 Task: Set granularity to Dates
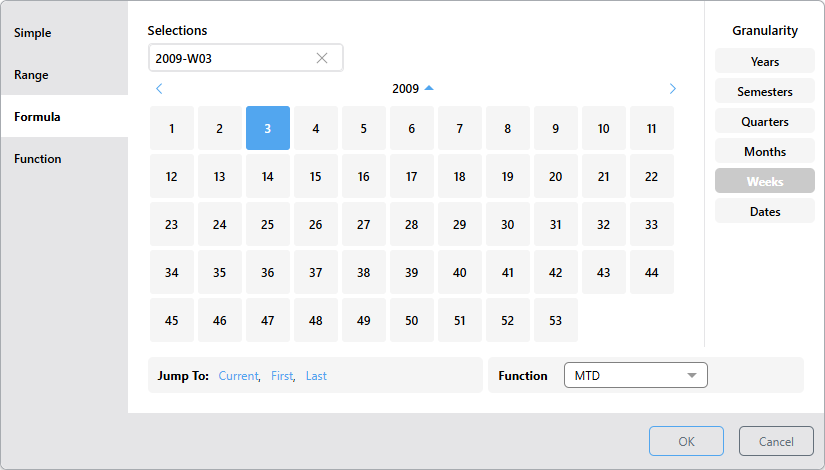(x=765, y=212)
